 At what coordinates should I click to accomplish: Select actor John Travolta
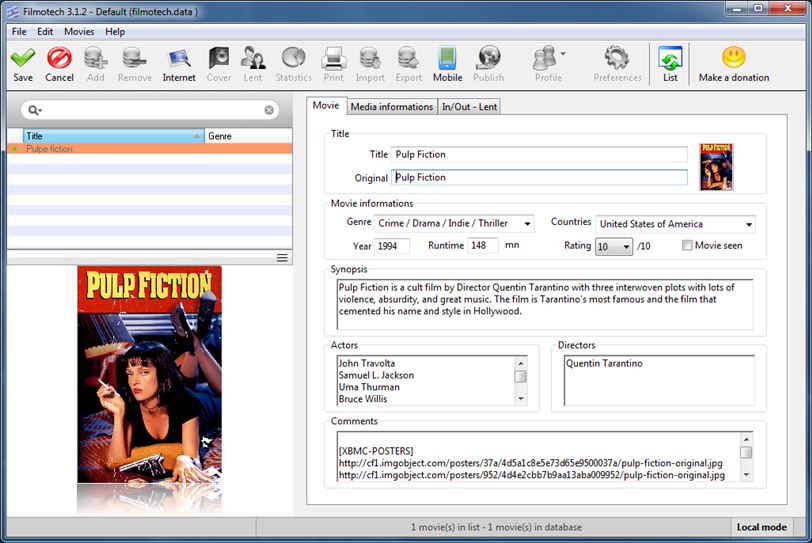[x=367, y=363]
